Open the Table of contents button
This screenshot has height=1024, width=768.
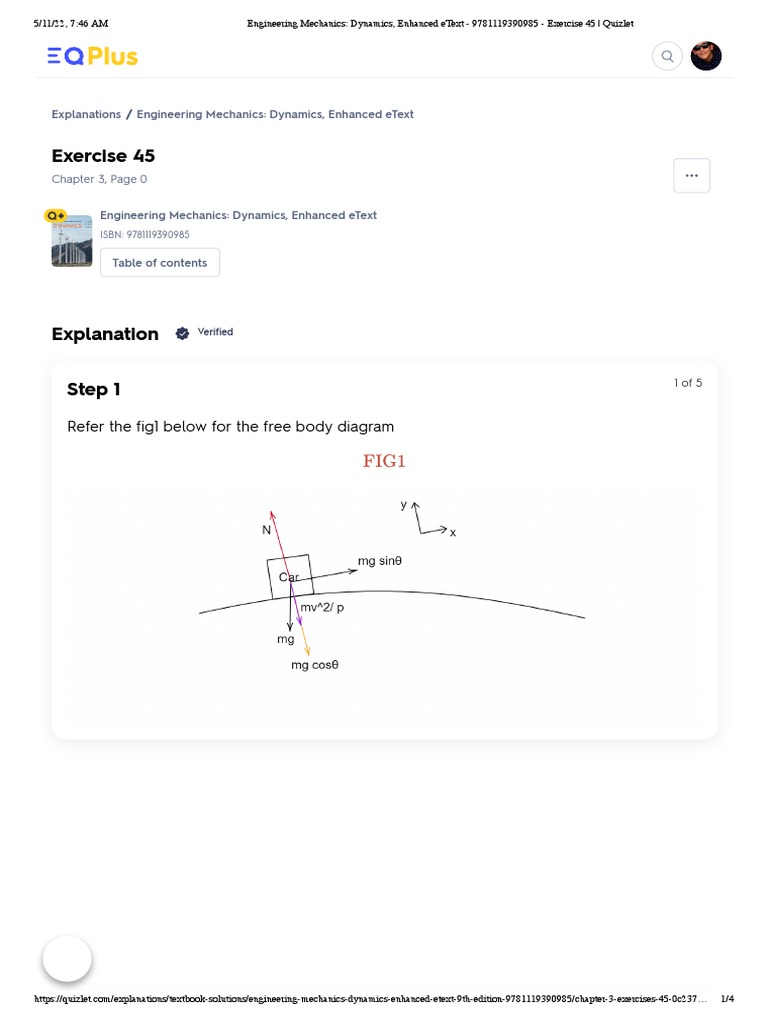(160, 263)
